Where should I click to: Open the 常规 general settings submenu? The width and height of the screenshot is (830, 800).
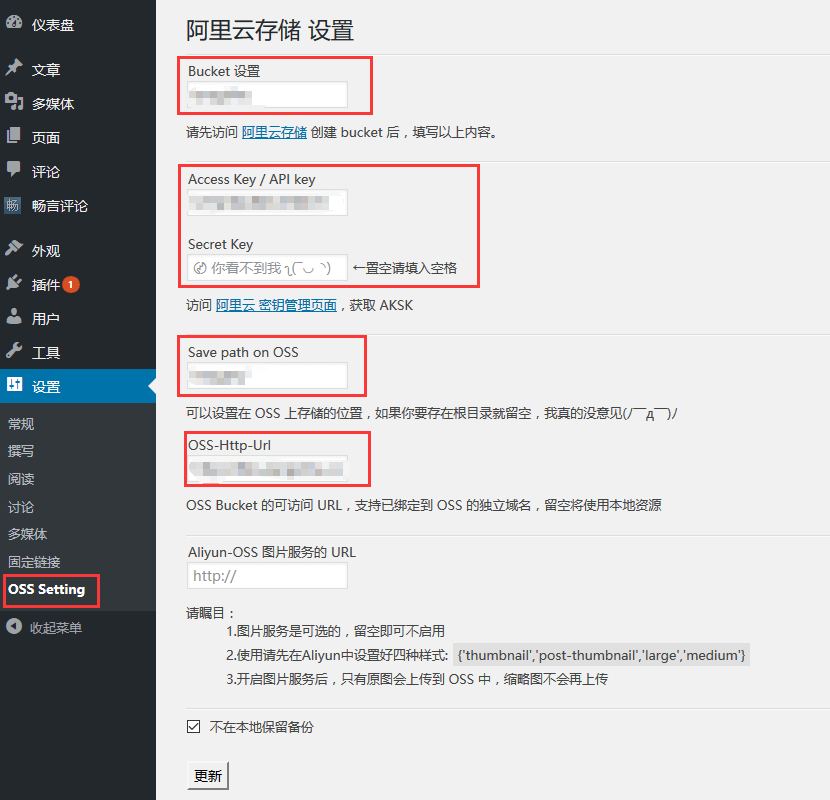click(x=21, y=424)
